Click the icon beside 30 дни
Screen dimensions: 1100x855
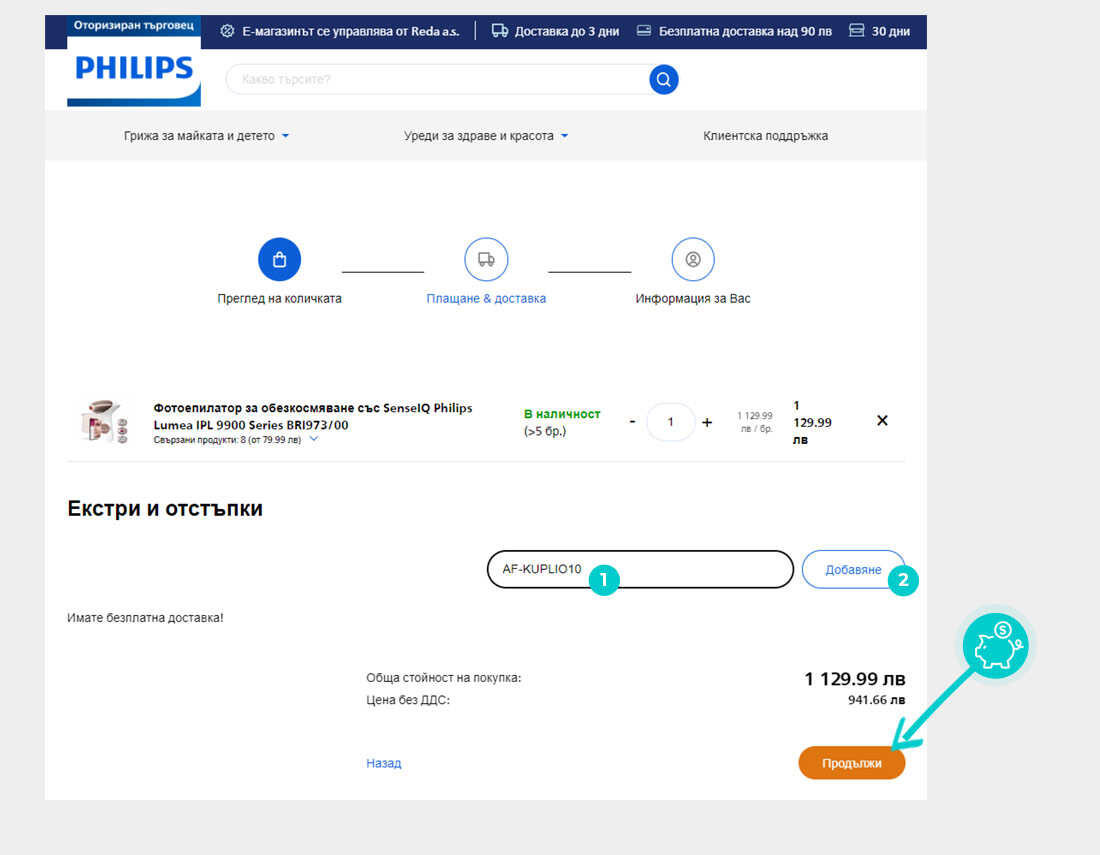coord(857,31)
